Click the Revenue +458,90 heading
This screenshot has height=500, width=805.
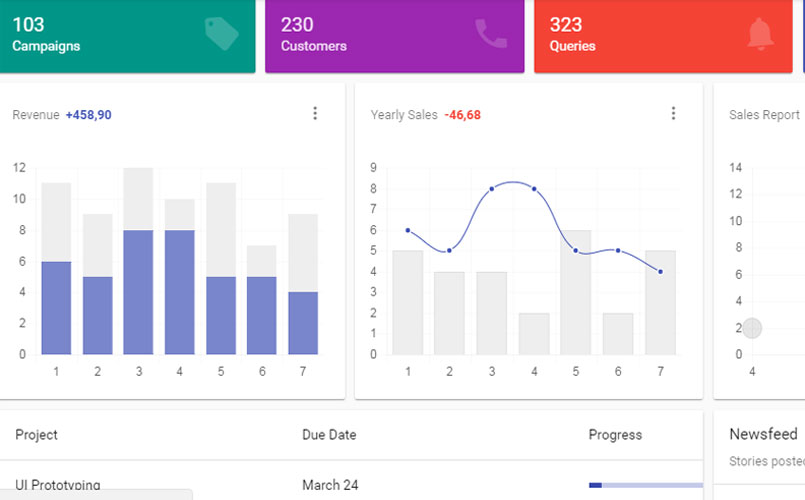62,115
